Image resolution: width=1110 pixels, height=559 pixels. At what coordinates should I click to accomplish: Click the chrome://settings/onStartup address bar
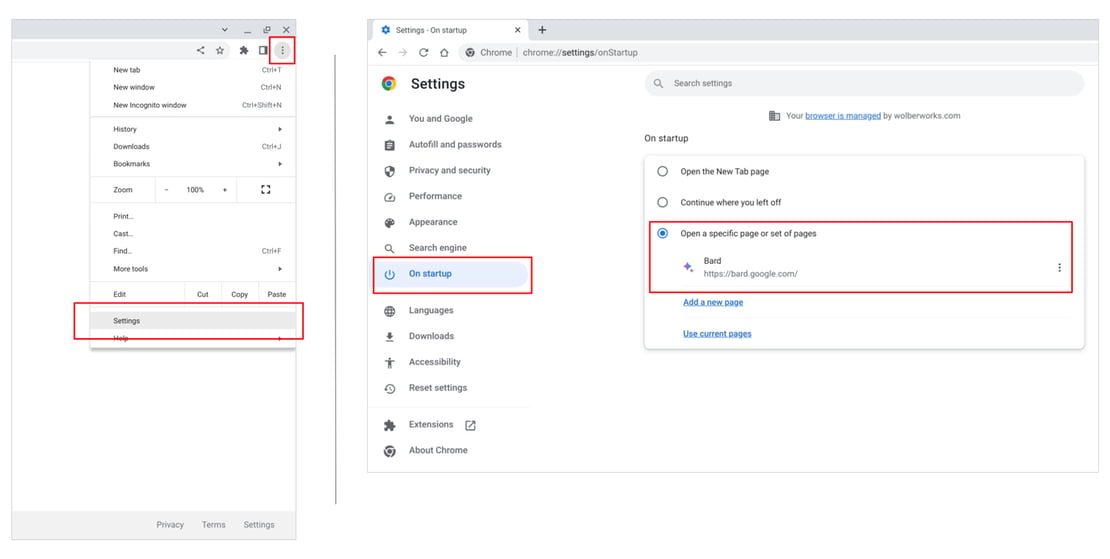tap(580, 52)
